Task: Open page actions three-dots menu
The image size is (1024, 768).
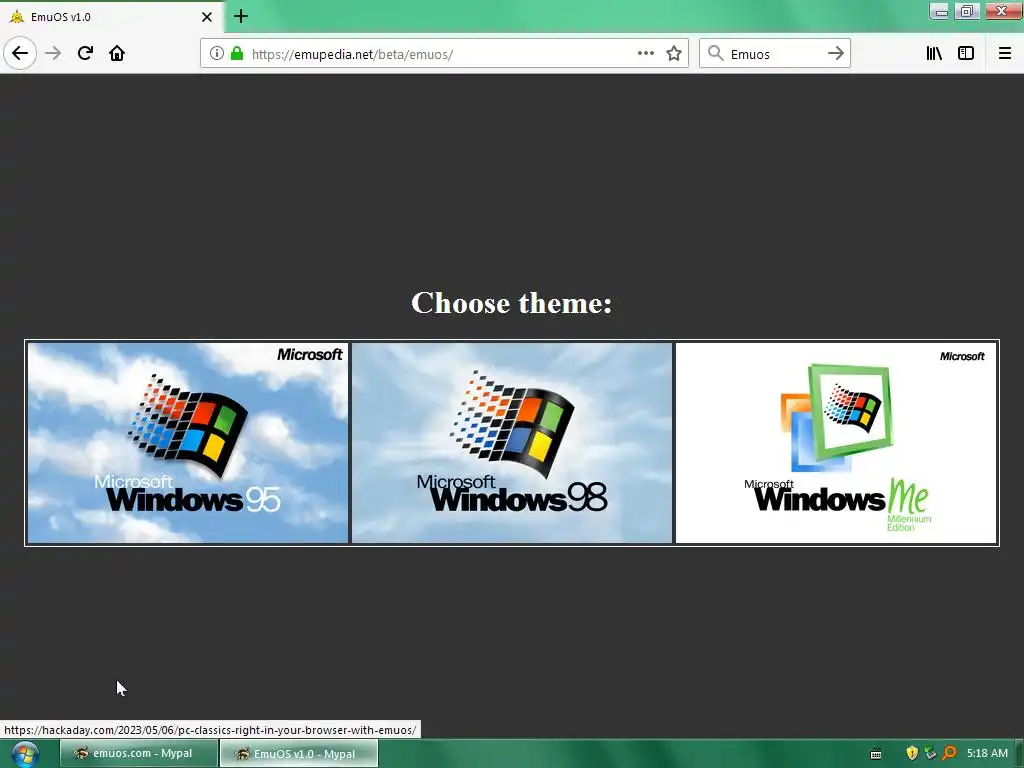Action: pyautogui.click(x=646, y=54)
